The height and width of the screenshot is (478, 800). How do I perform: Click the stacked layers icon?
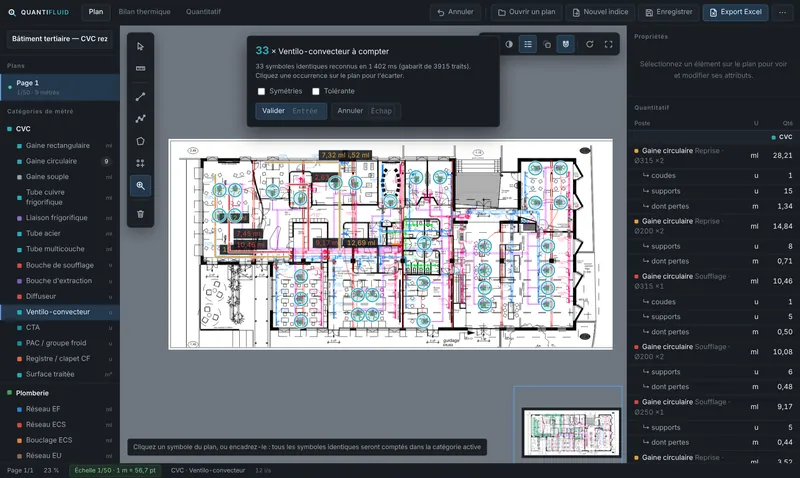(x=547, y=44)
